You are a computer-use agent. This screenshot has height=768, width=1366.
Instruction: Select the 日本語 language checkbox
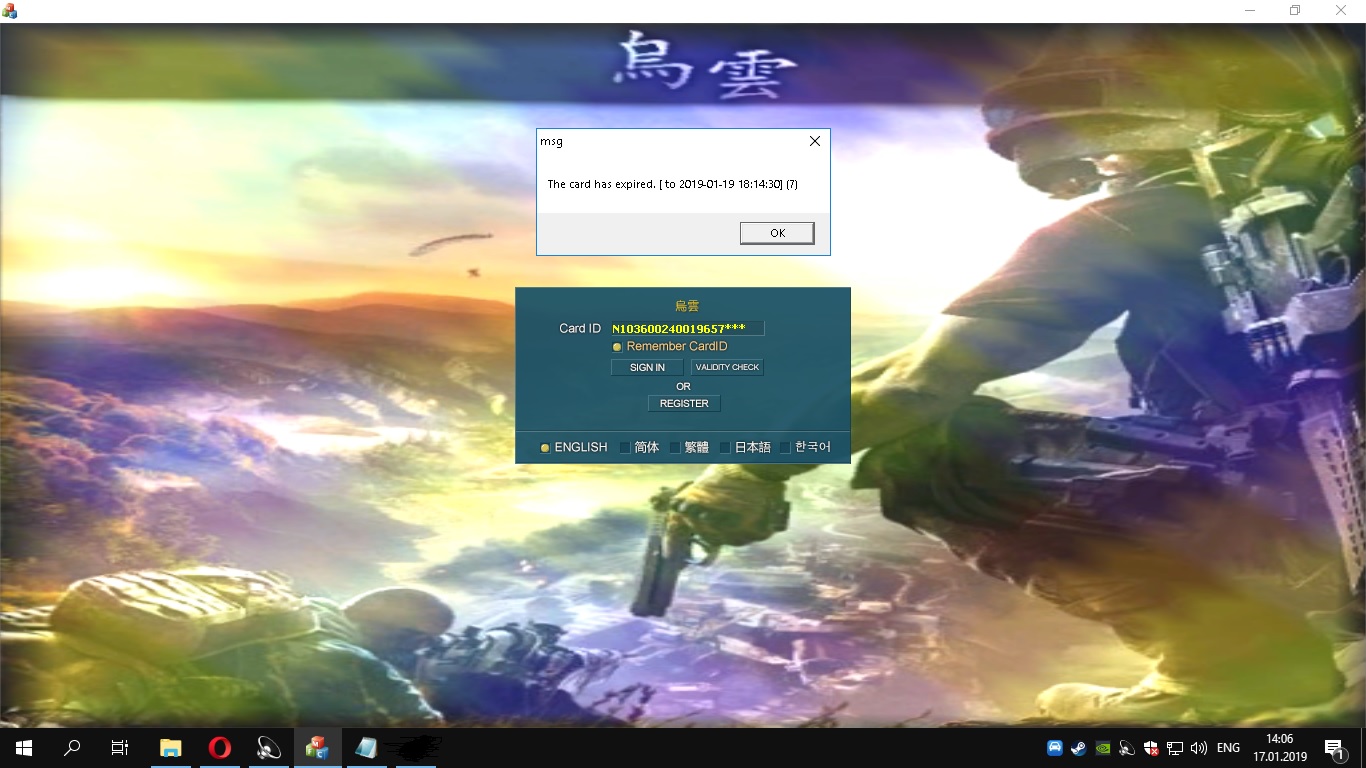pos(725,448)
